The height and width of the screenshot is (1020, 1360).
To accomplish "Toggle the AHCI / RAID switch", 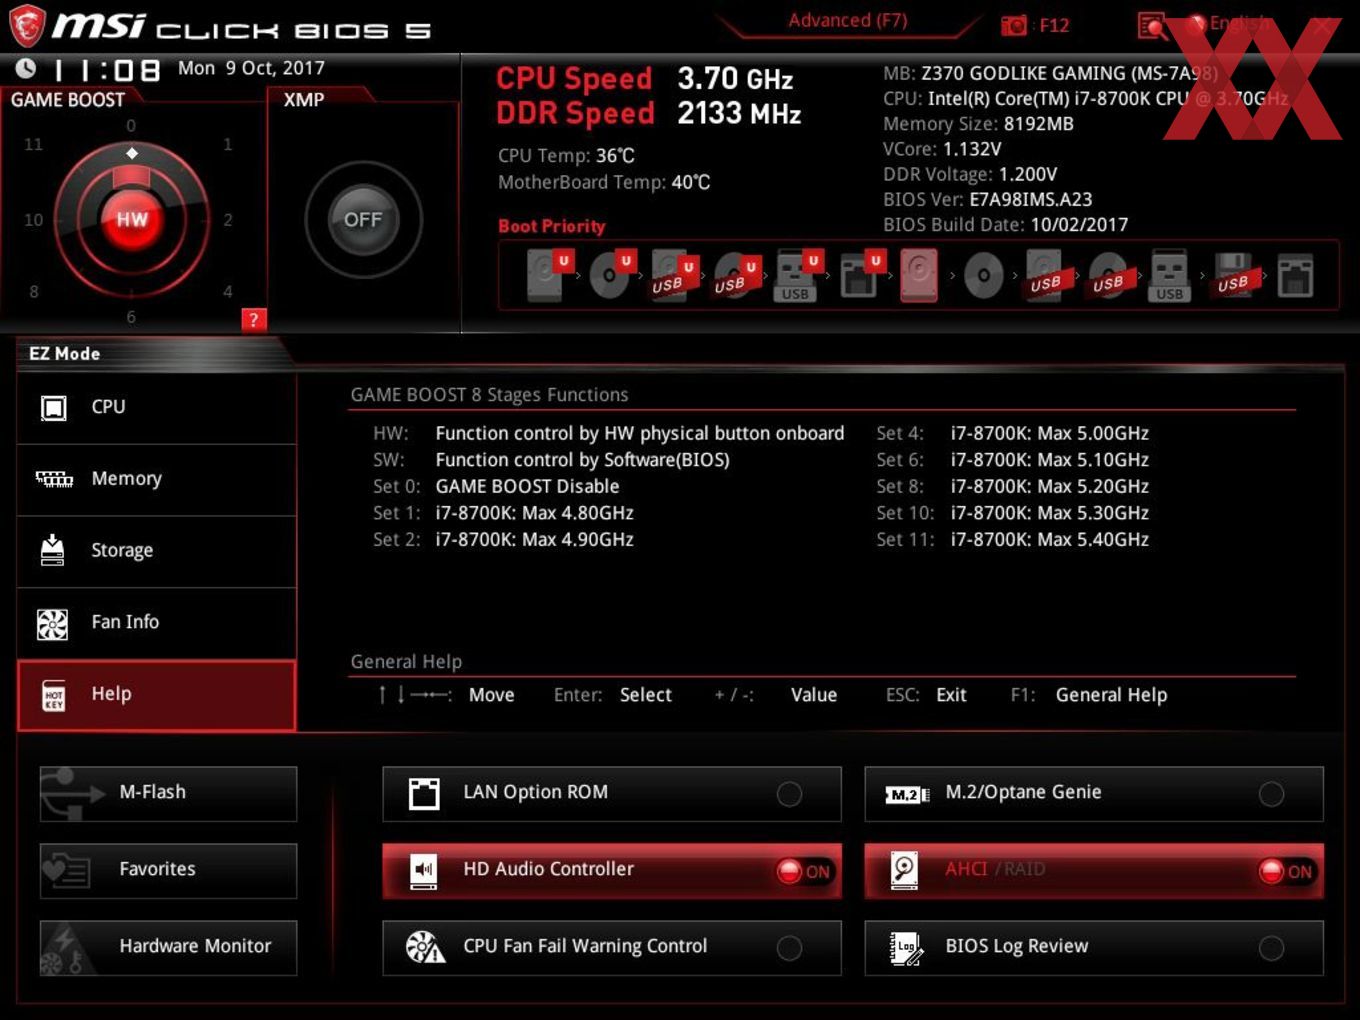I will point(1286,871).
